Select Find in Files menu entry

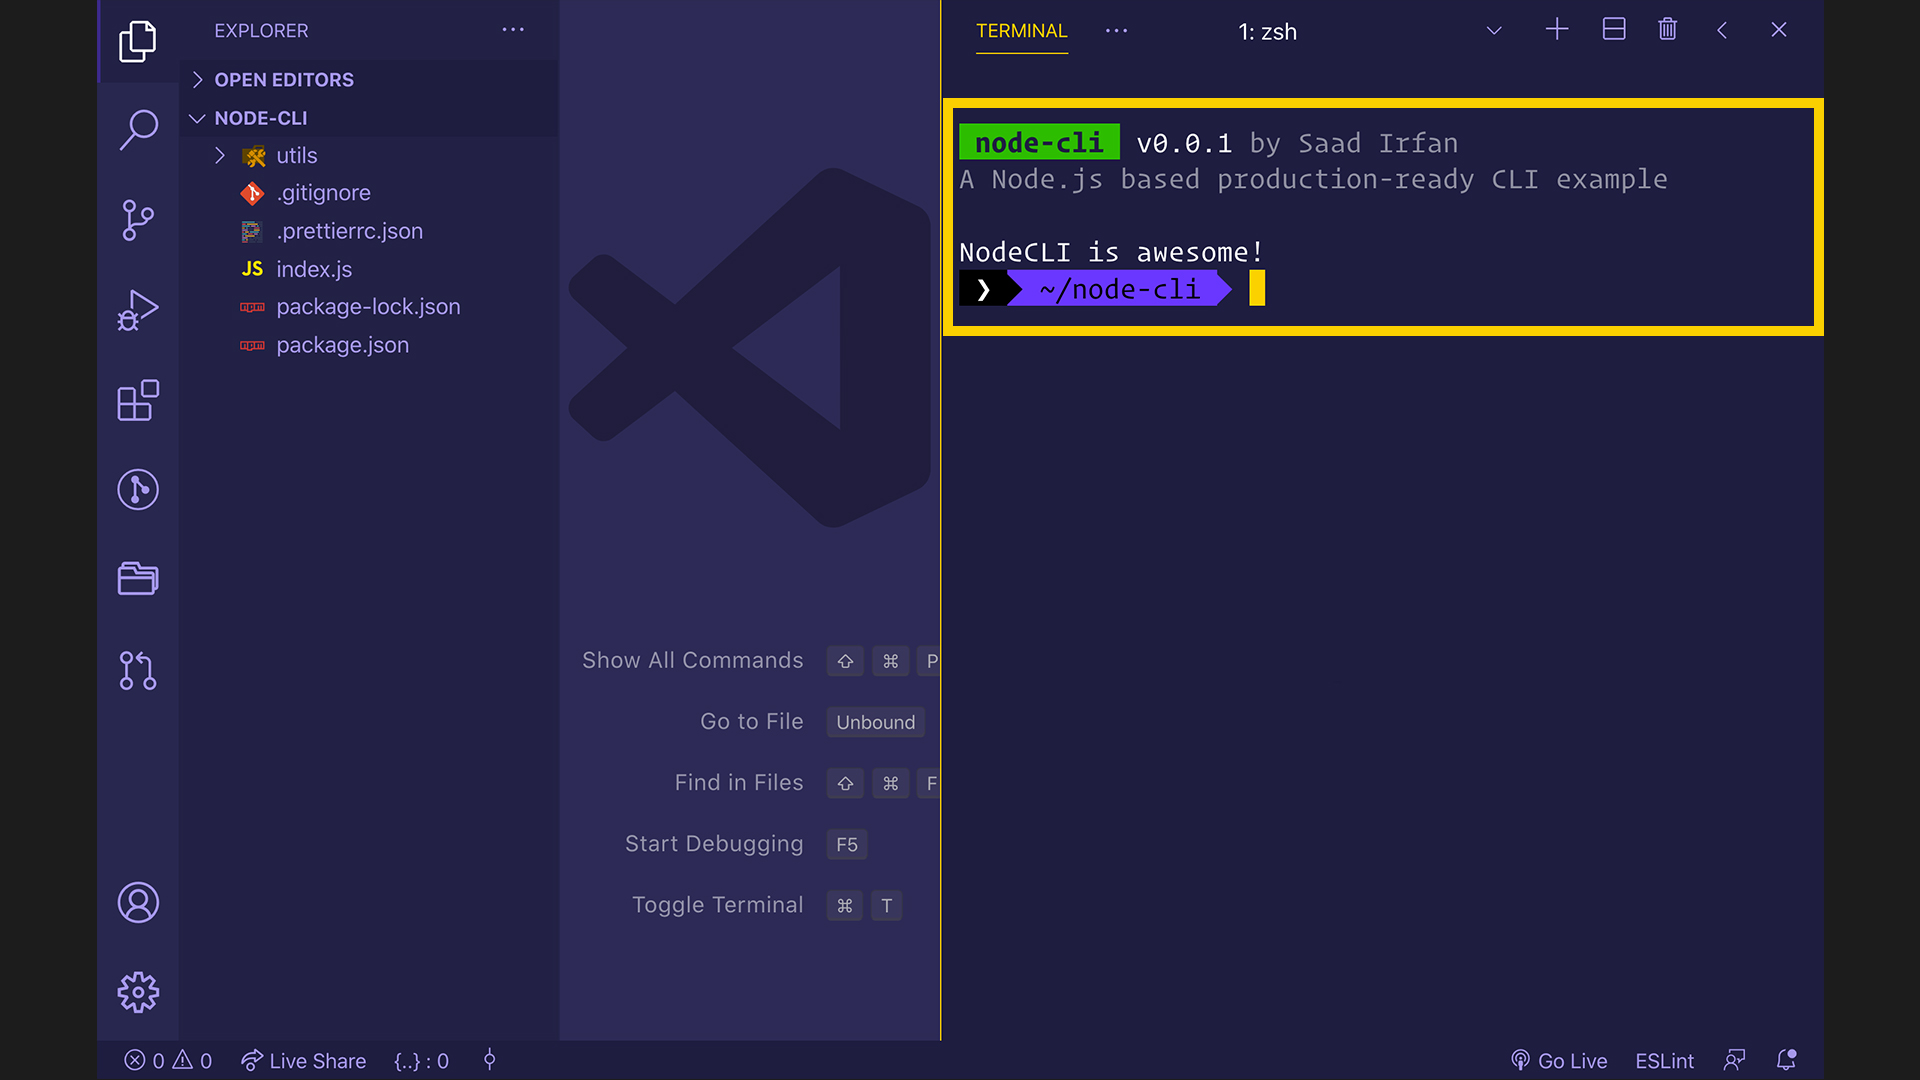pyautogui.click(x=738, y=782)
